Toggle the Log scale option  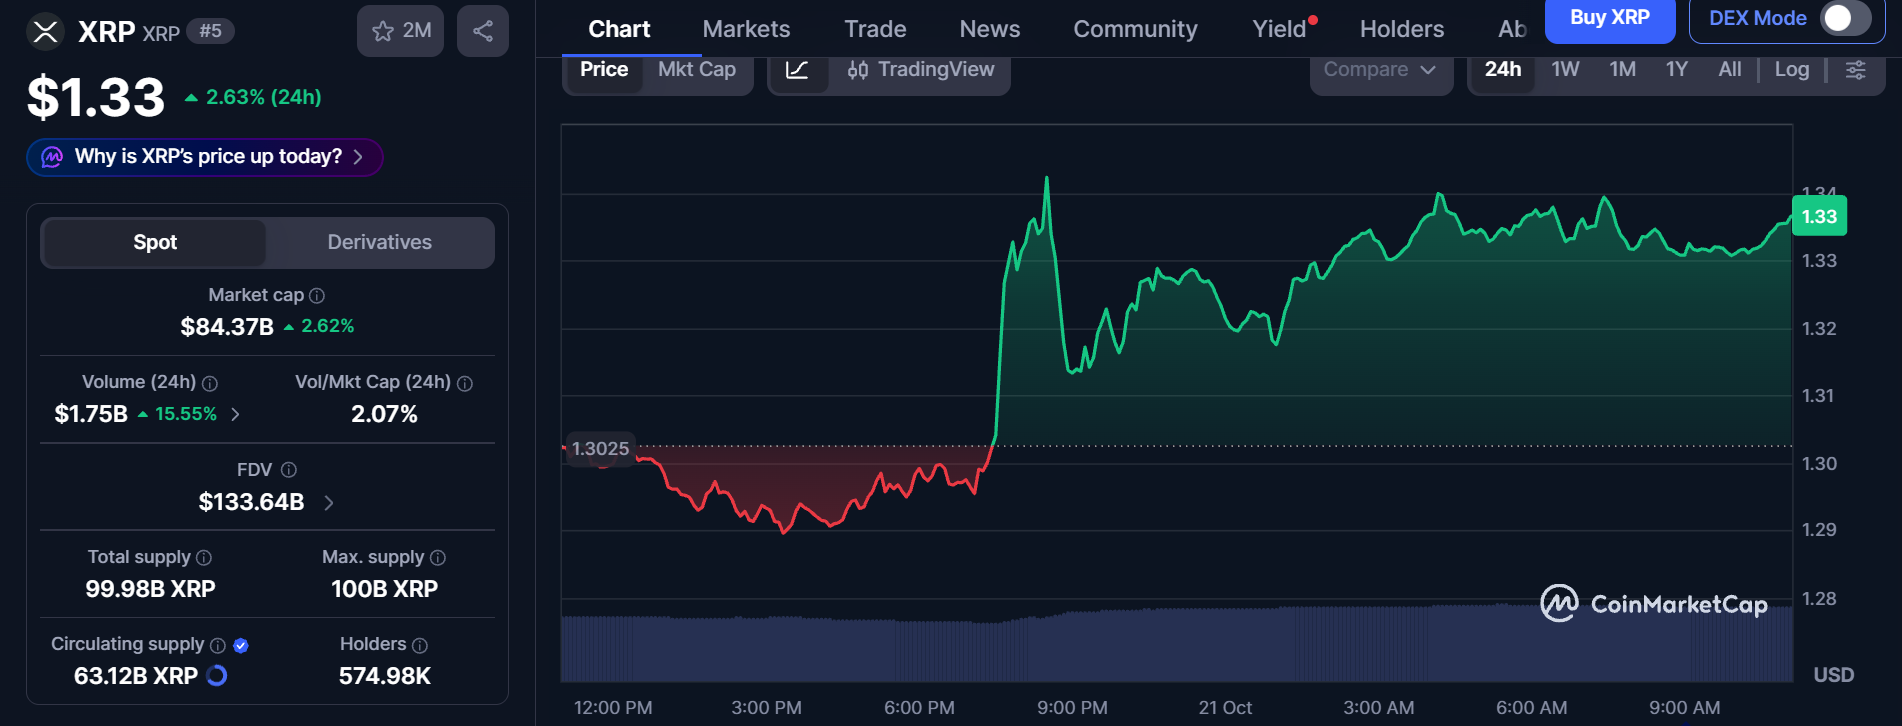click(1792, 70)
